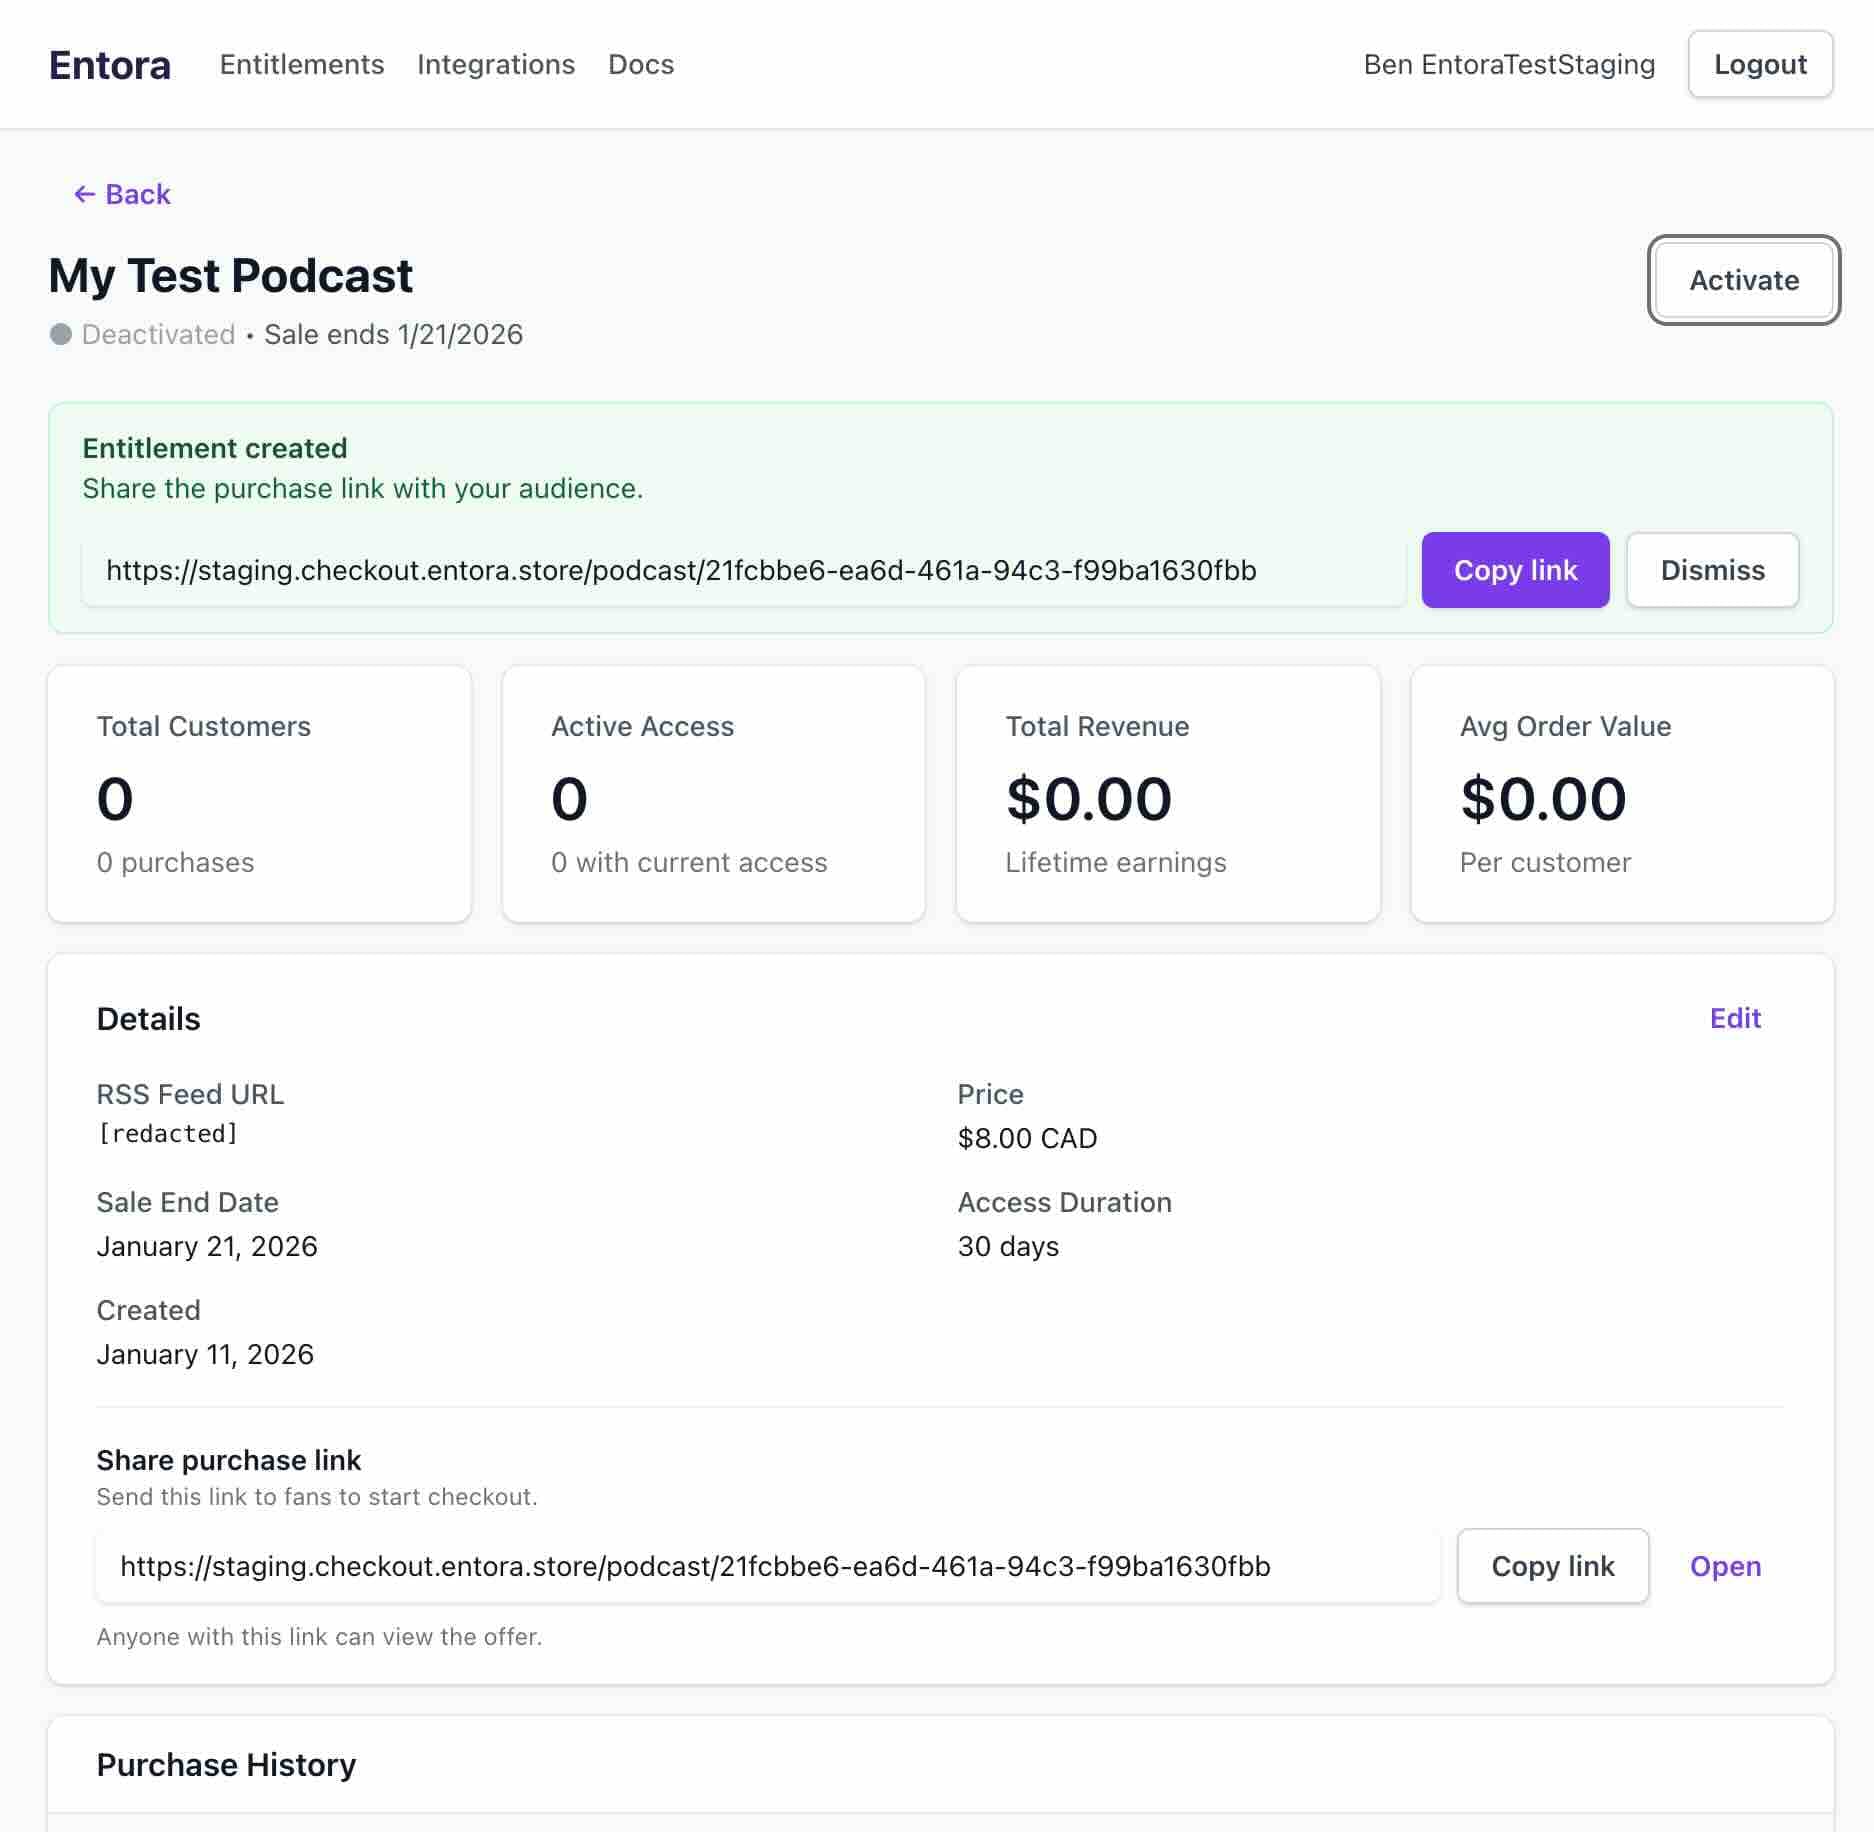Copy link under Share purchase link section

pyautogui.click(x=1552, y=1565)
